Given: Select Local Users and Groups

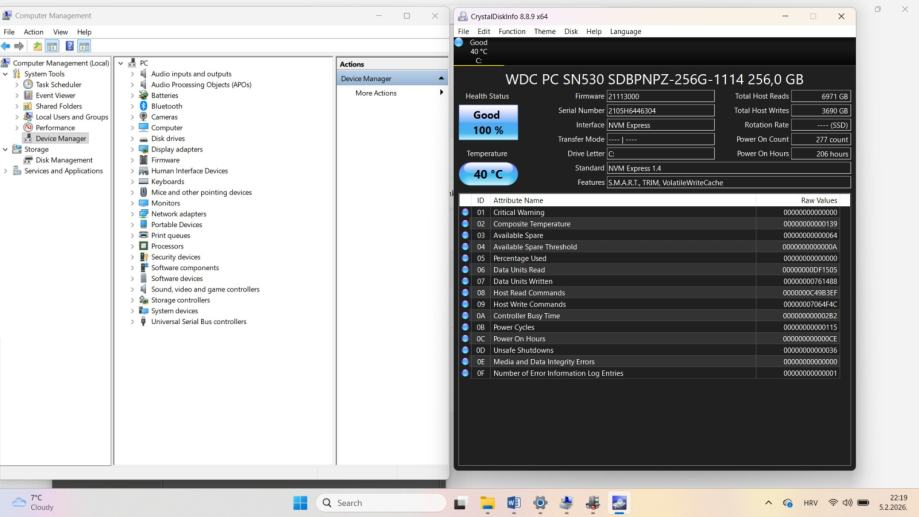Looking at the screenshot, I should point(72,117).
